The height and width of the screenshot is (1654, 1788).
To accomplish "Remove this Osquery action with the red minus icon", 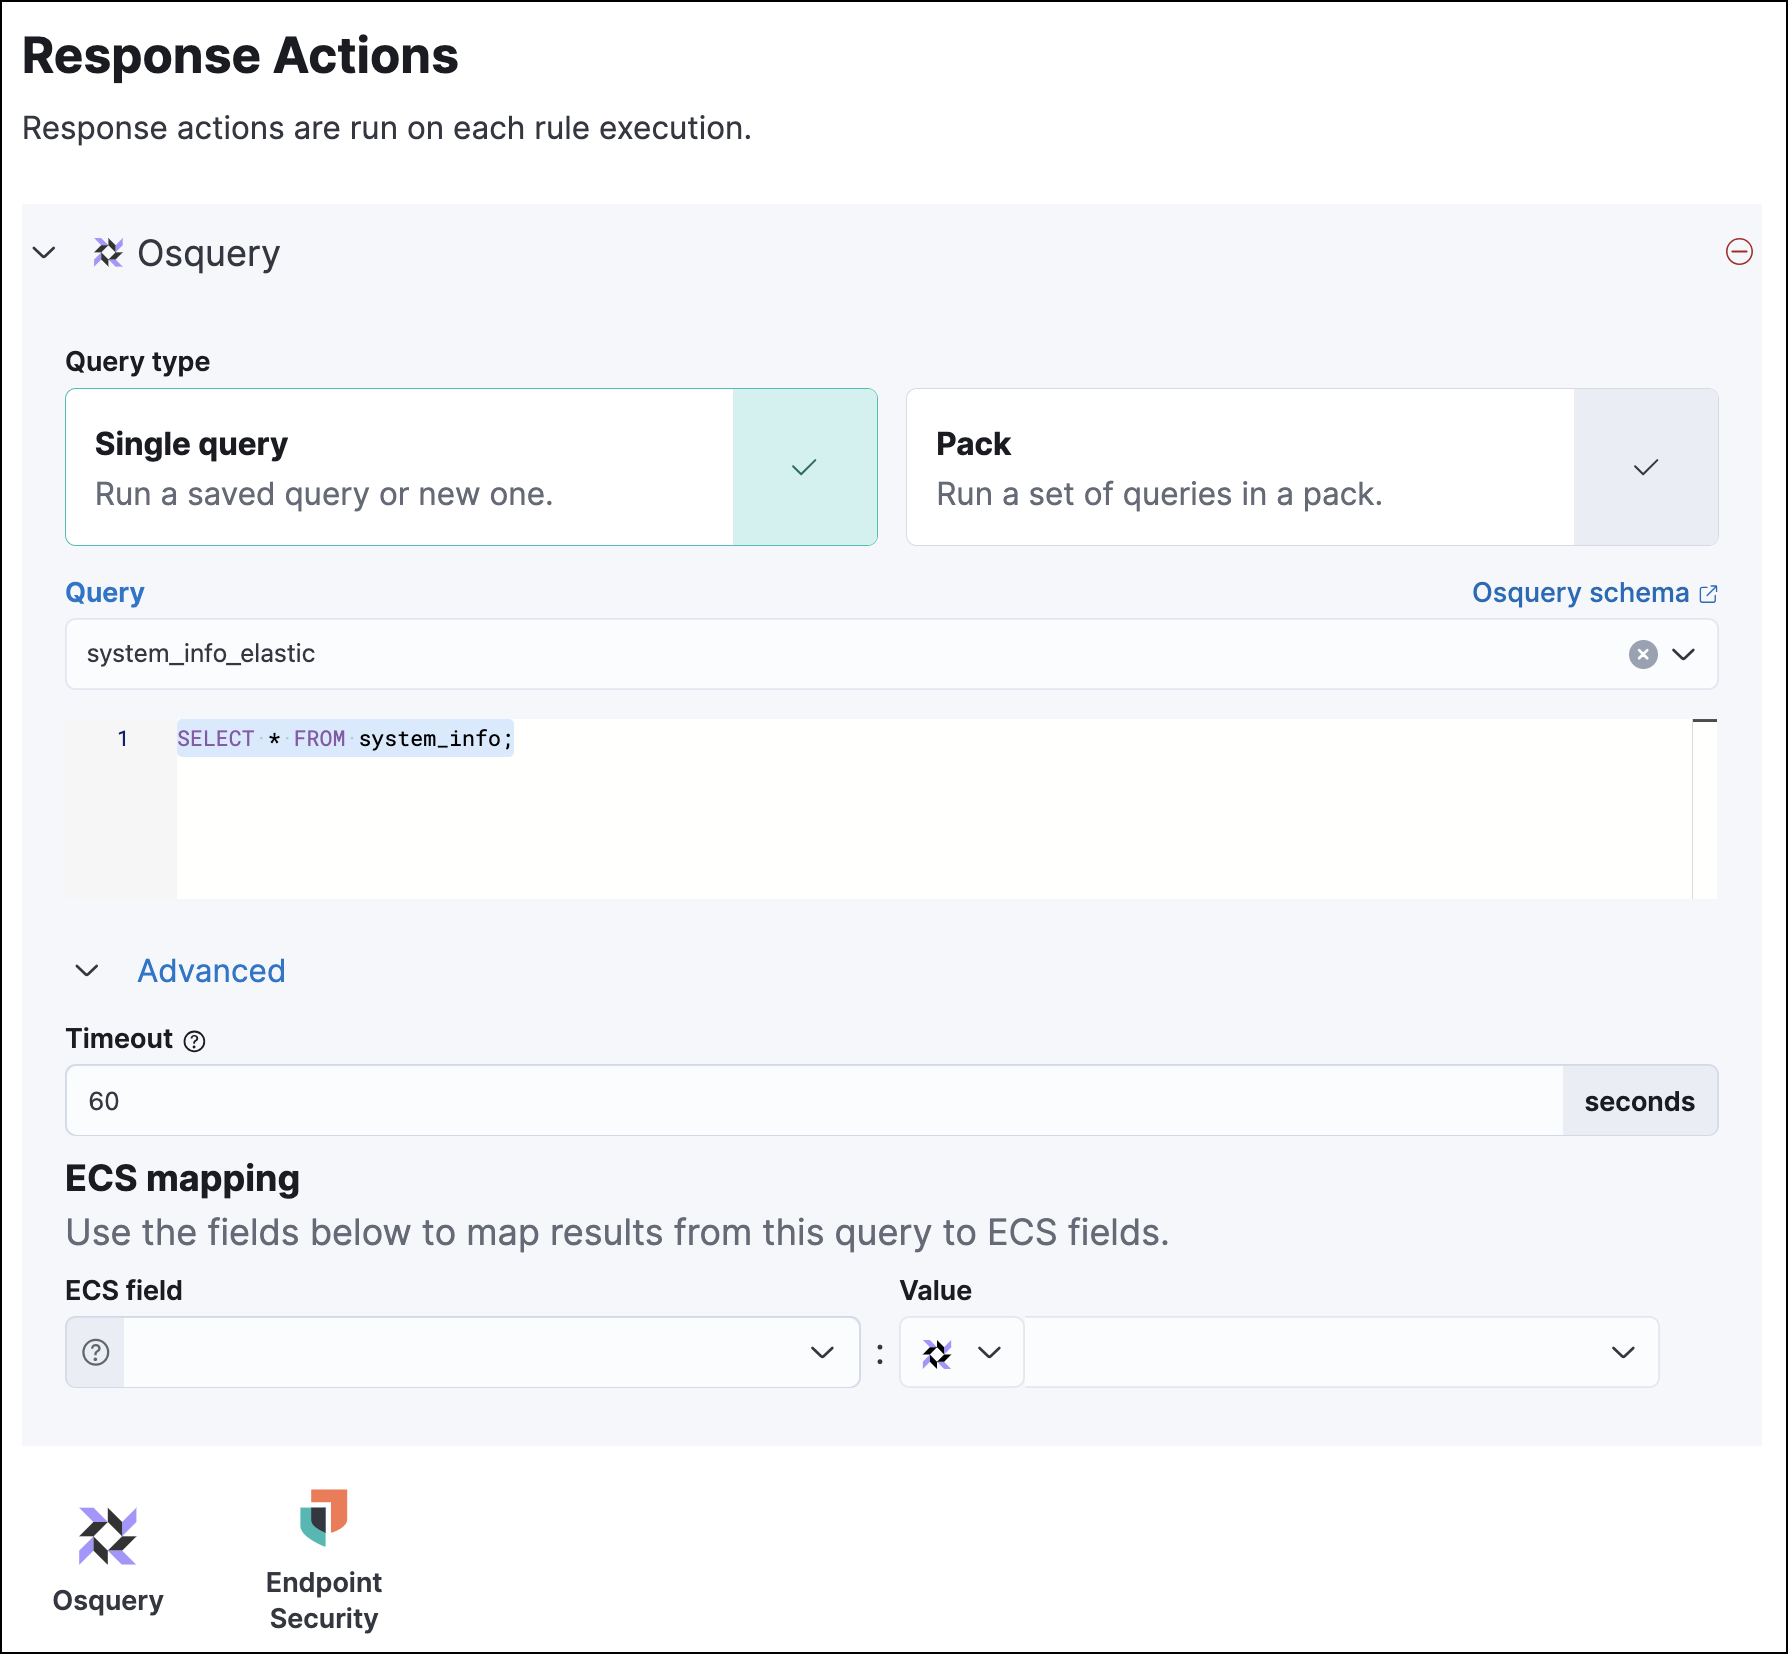I will coord(1737,253).
